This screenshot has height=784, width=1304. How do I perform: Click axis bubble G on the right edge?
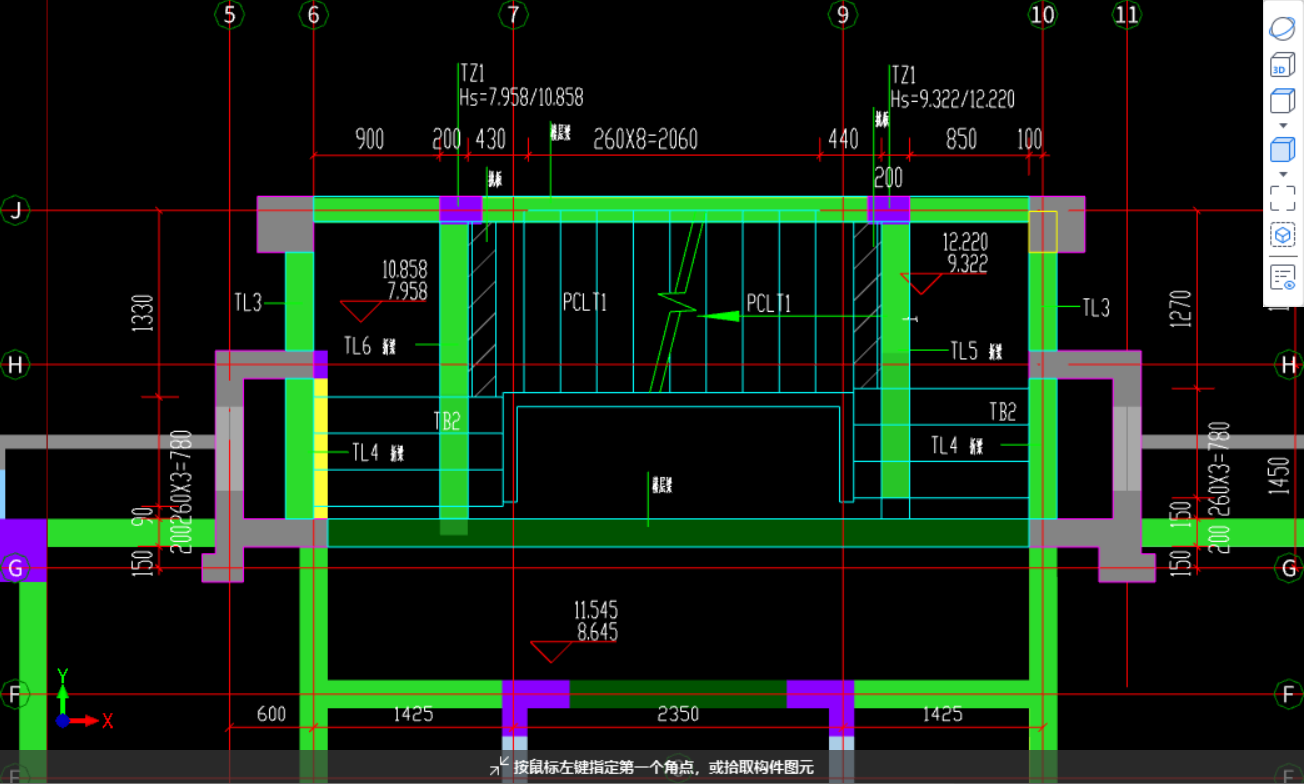click(1289, 569)
